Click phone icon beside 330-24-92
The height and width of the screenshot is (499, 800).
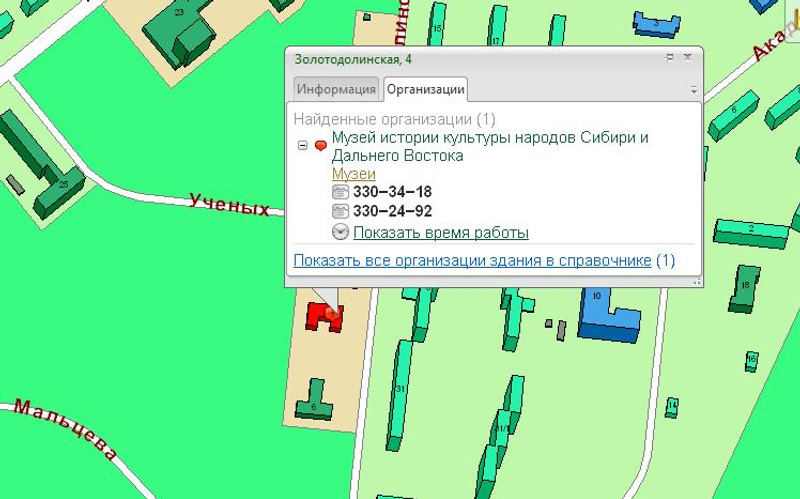(x=340, y=211)
